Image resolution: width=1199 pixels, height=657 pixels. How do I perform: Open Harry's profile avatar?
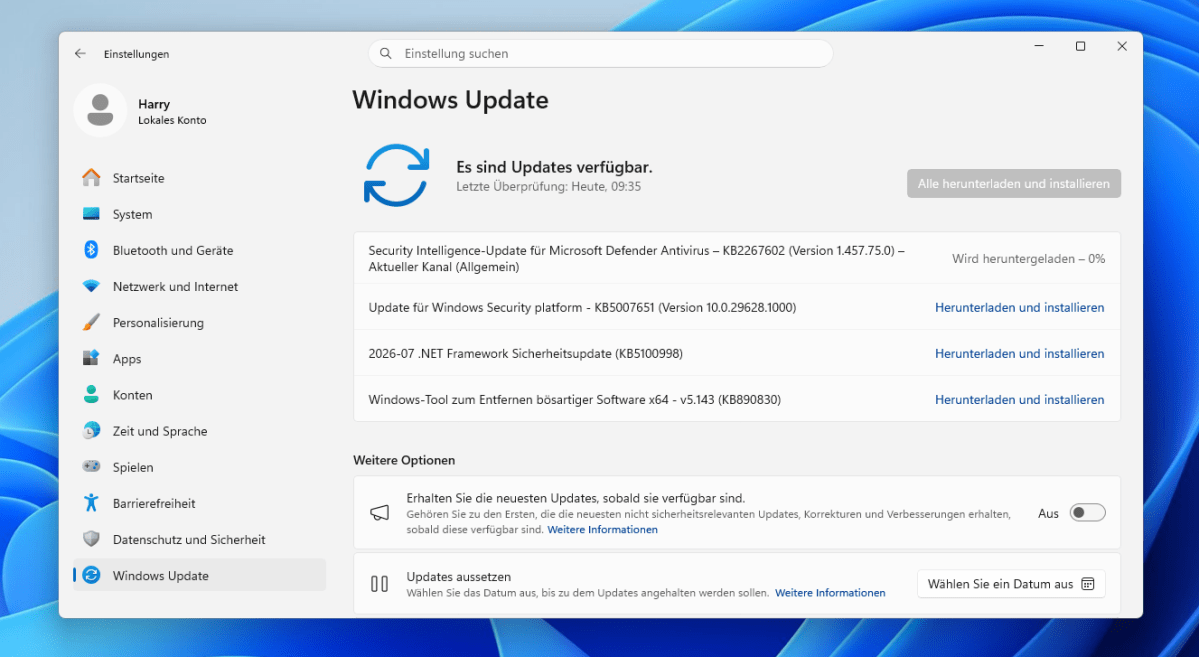coord(100,111)
